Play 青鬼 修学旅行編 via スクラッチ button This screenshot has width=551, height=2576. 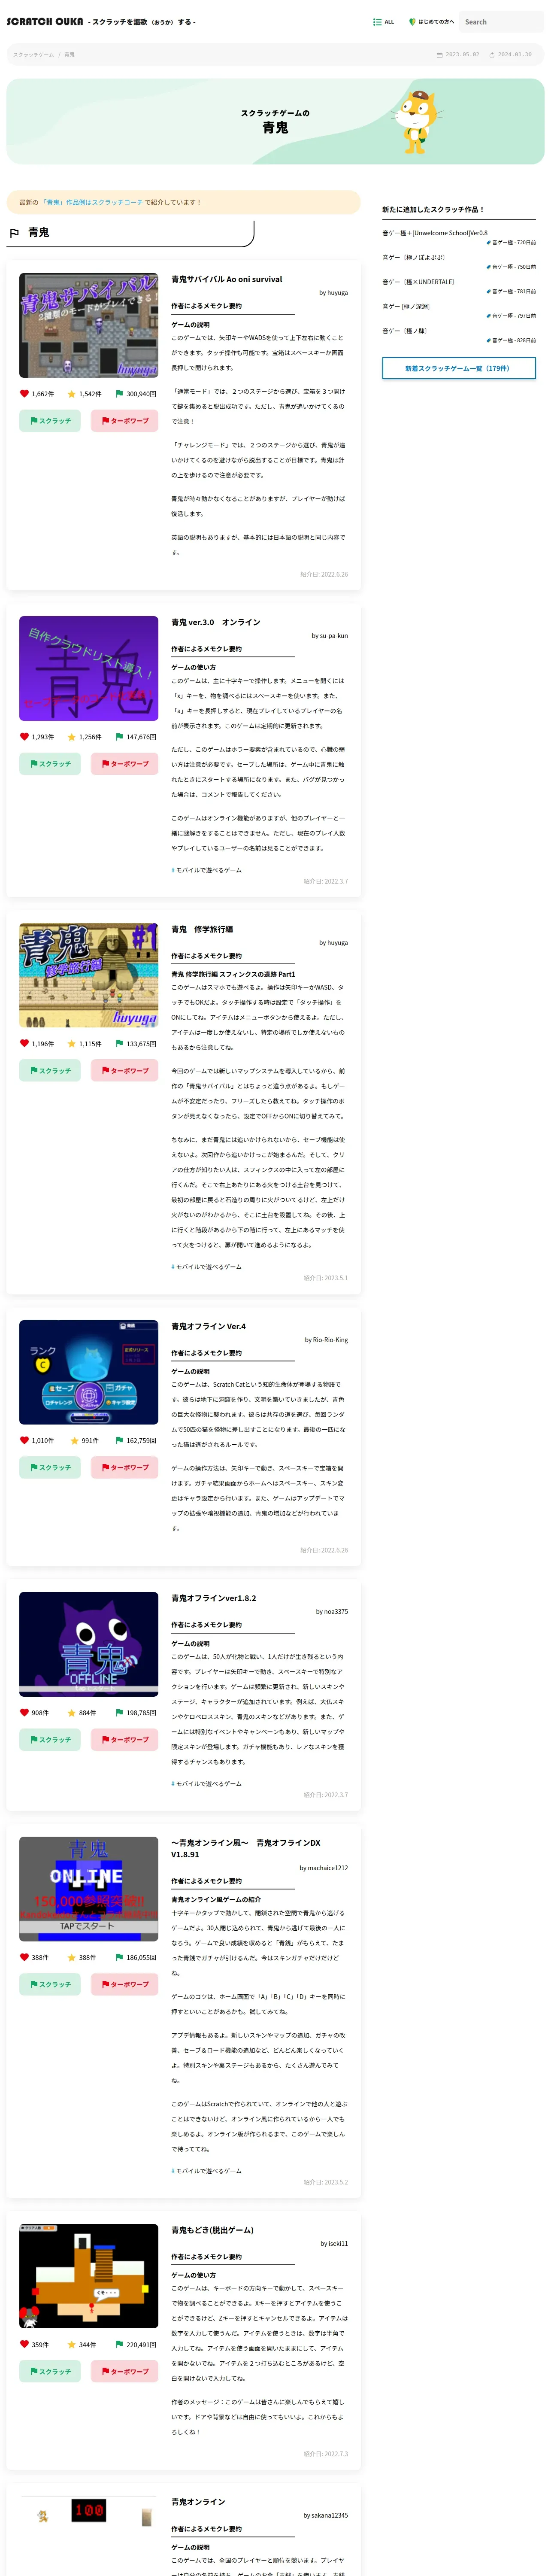(x=50, y=1071)
